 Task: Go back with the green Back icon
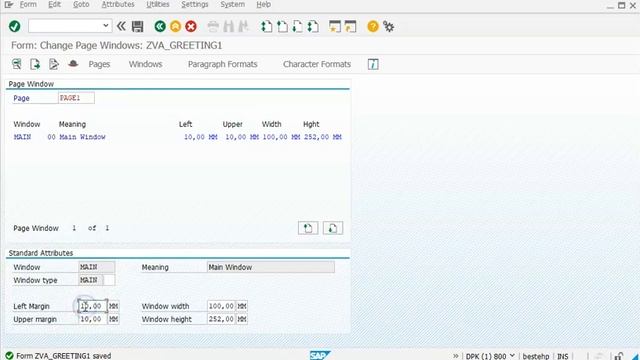(x=160, y=27)
